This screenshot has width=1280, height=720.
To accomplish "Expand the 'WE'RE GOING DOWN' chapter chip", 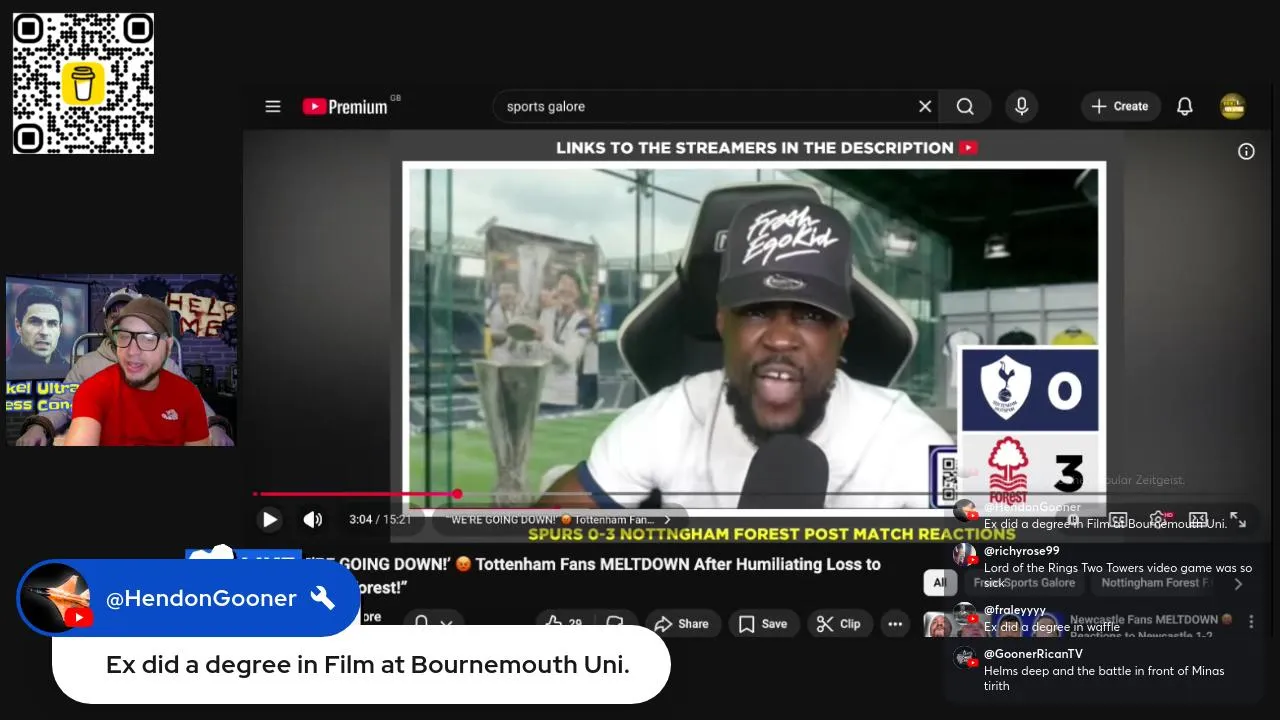I will click(x=558, y=520).
